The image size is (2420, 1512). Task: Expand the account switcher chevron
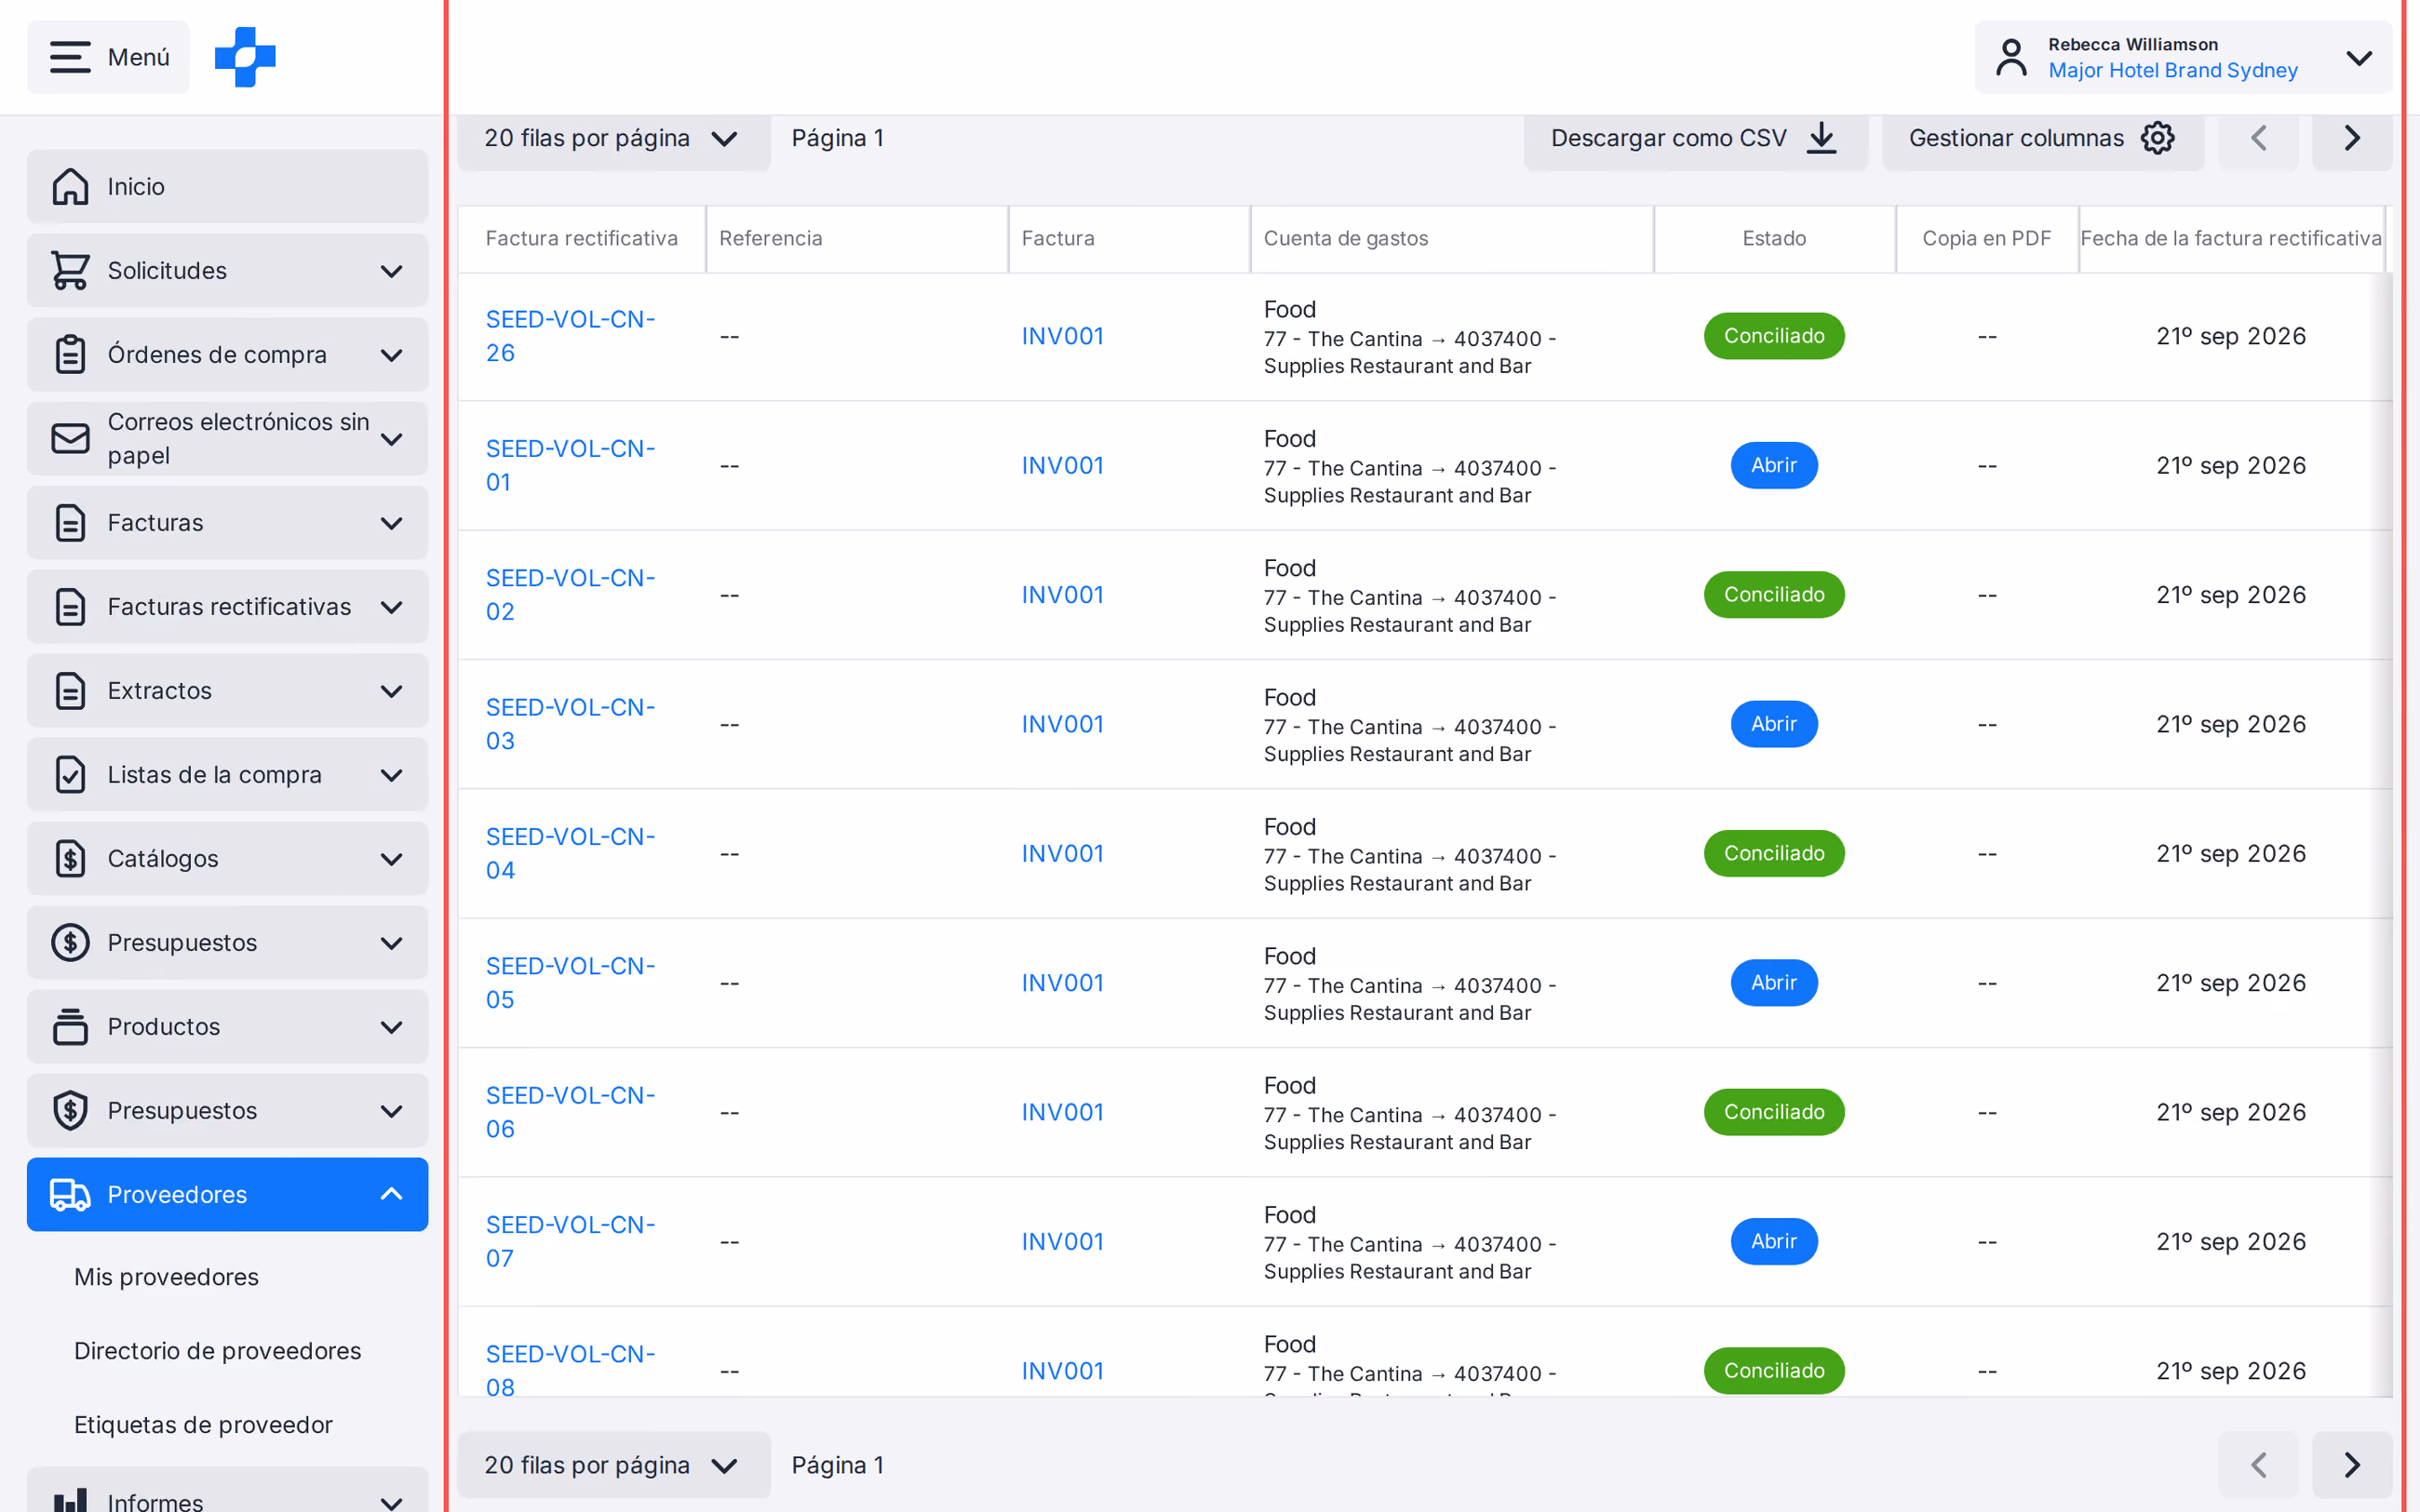pos(2359,57)
